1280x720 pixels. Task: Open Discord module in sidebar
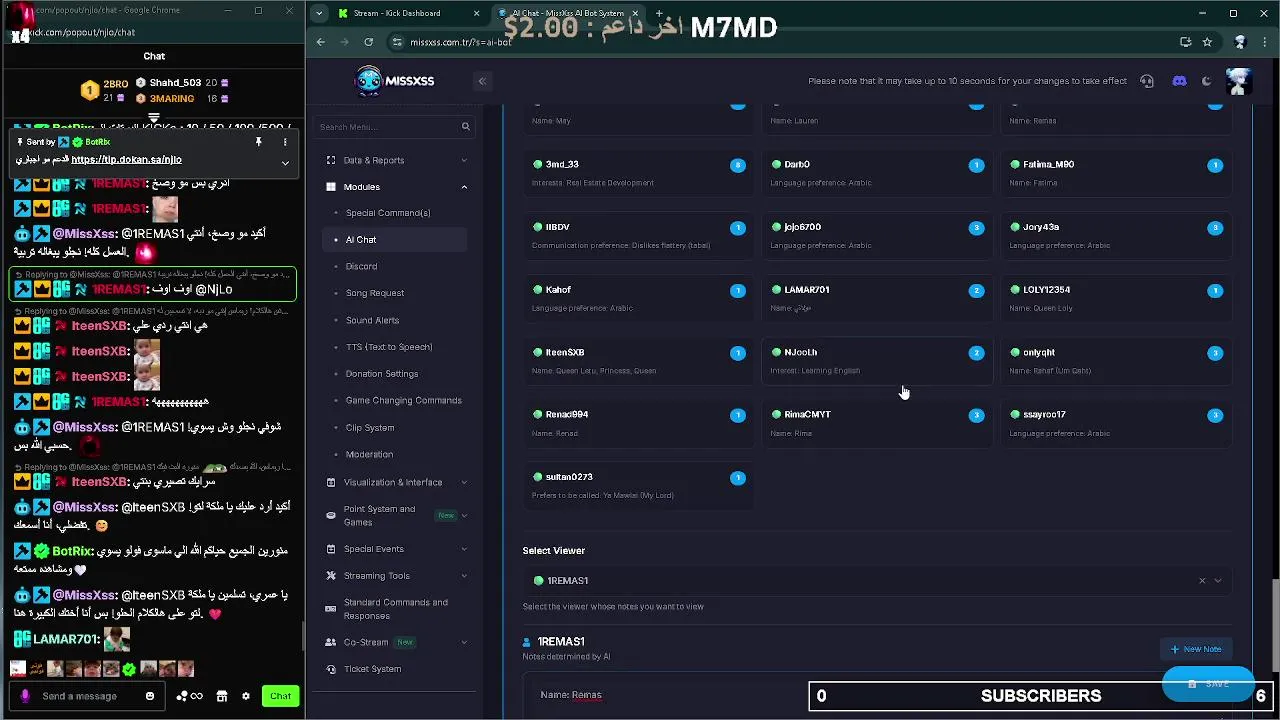[361, 266]
